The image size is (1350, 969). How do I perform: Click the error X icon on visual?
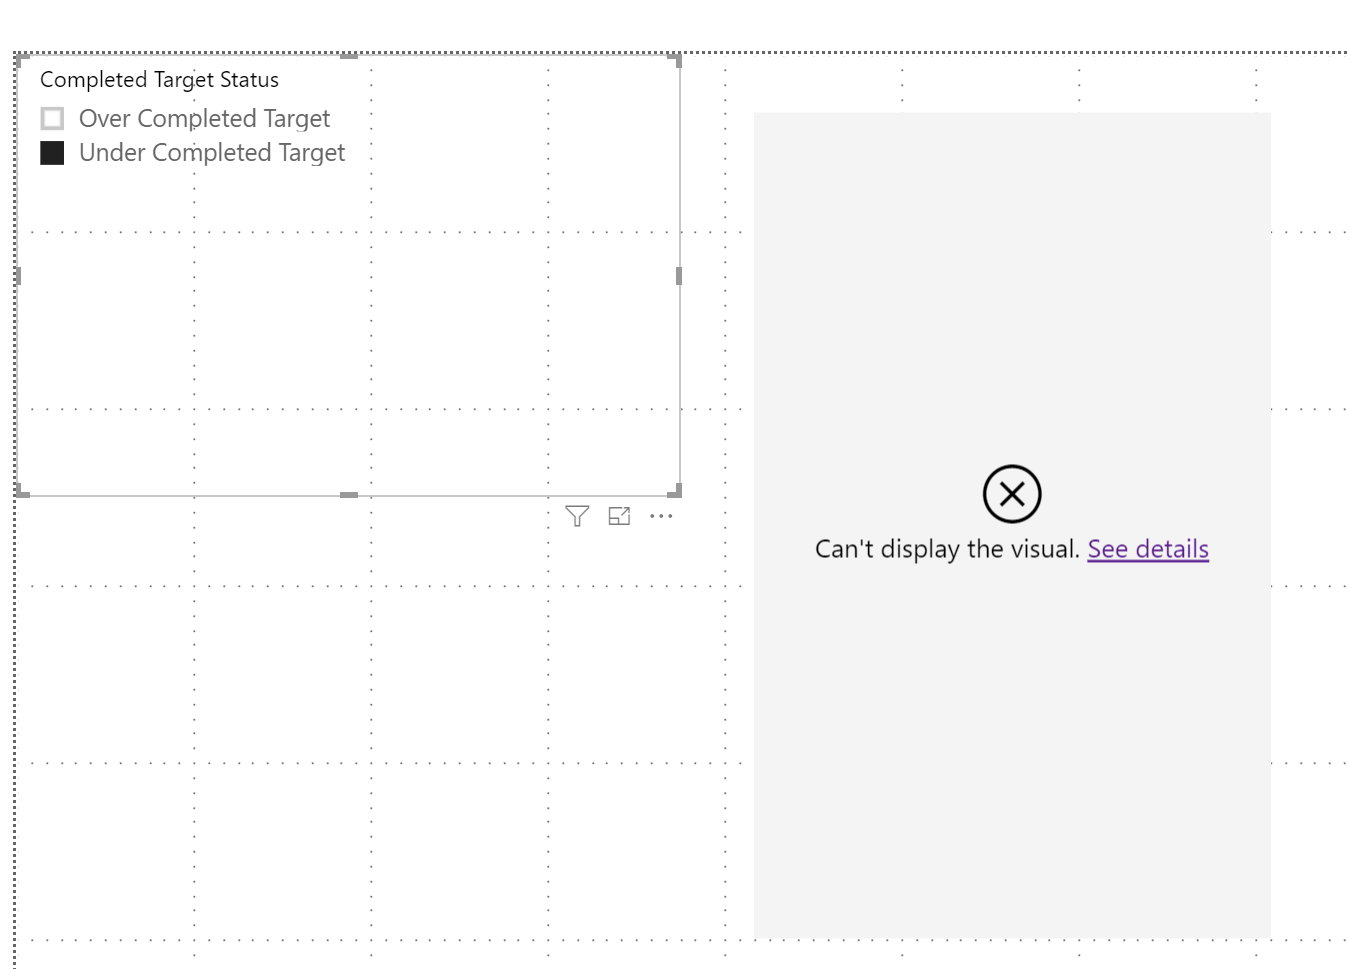(x=1012, y=494)
